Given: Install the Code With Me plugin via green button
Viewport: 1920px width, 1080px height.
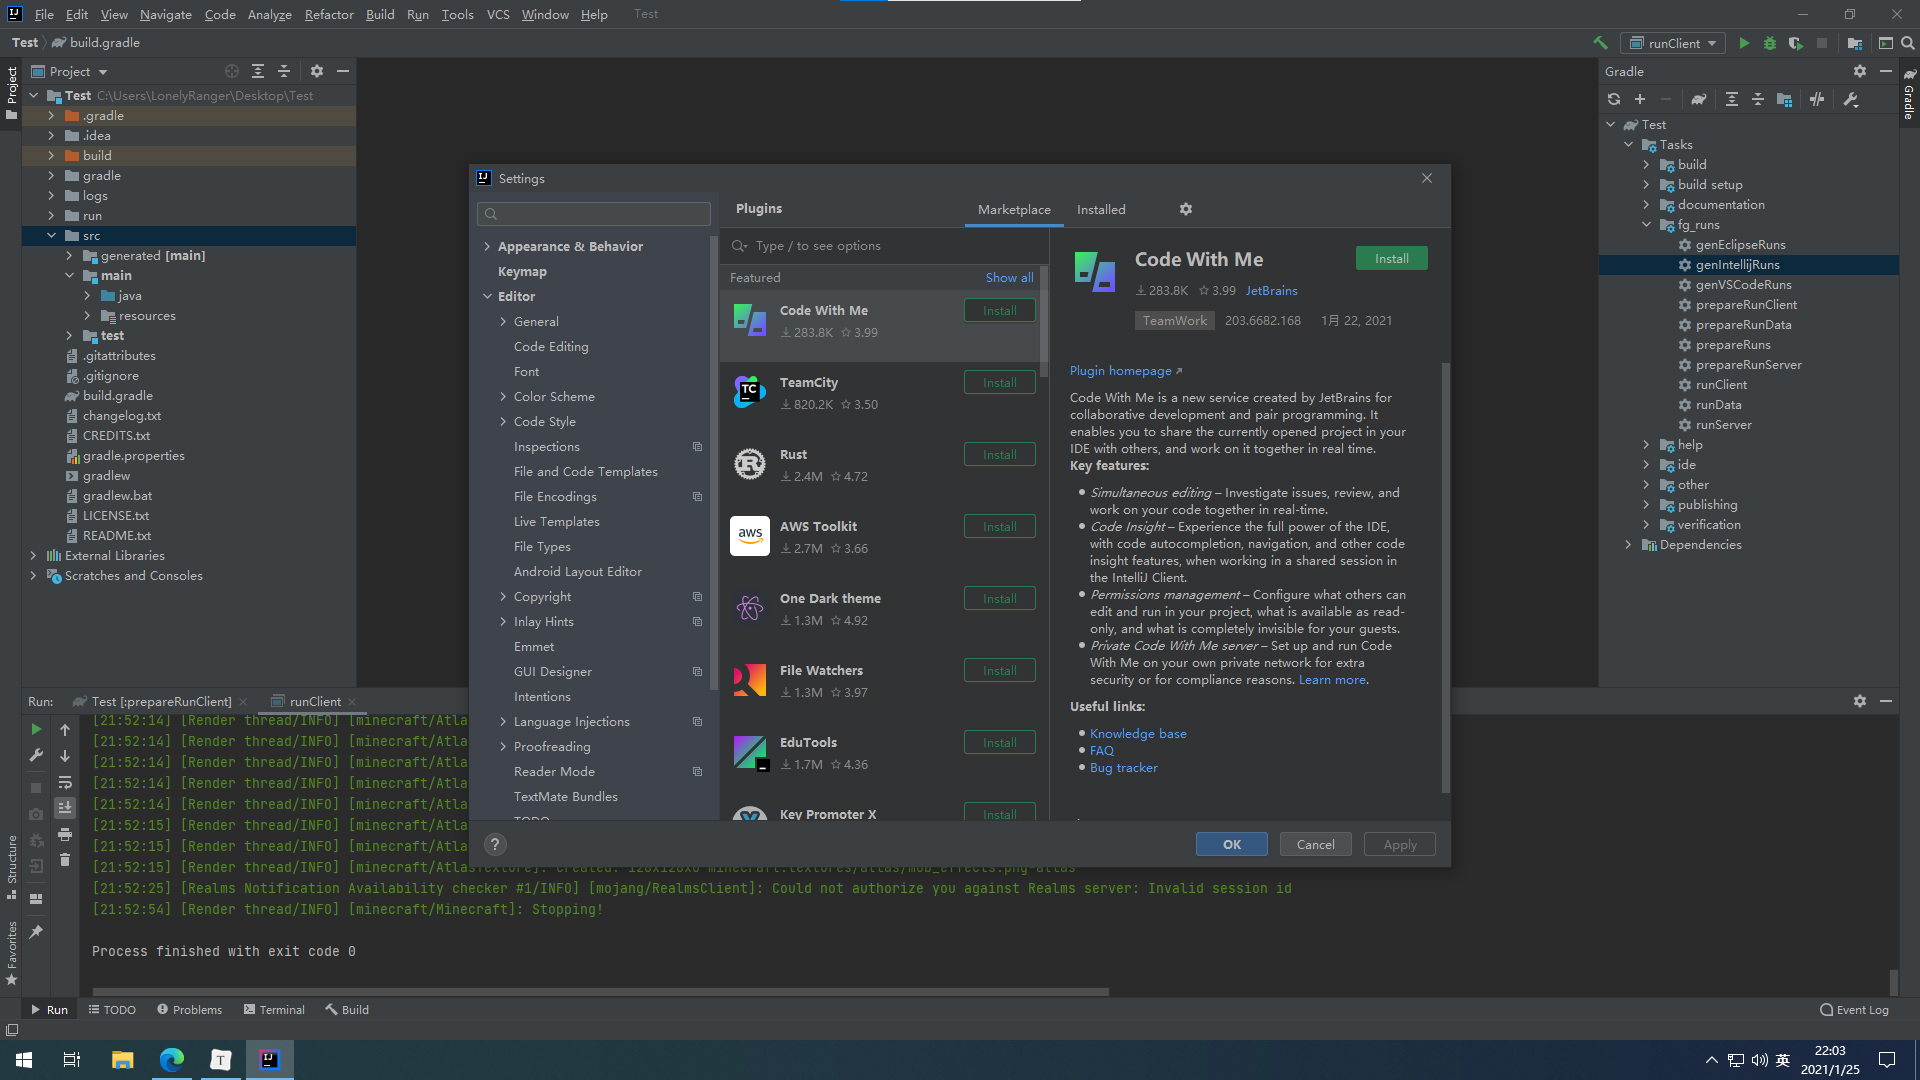Looking at the screenshot, I should click(1391, 258).
